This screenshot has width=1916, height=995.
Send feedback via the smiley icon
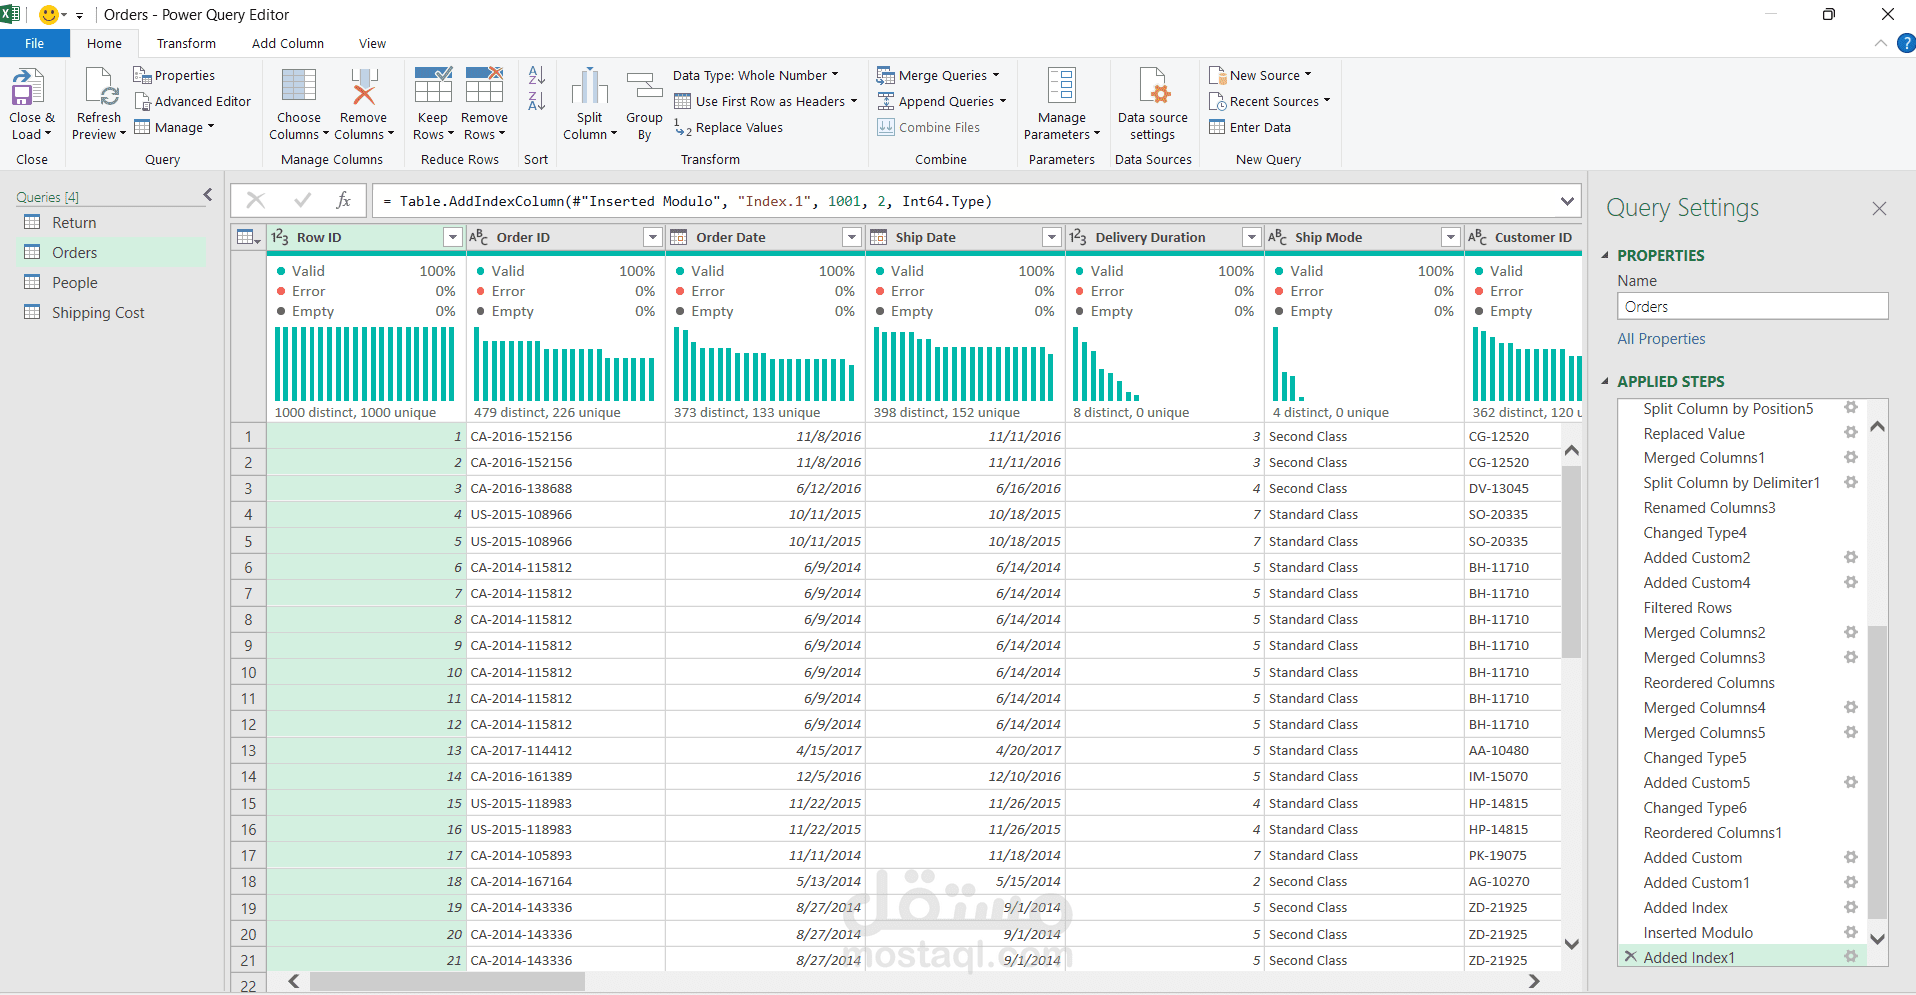coord(48,15)
